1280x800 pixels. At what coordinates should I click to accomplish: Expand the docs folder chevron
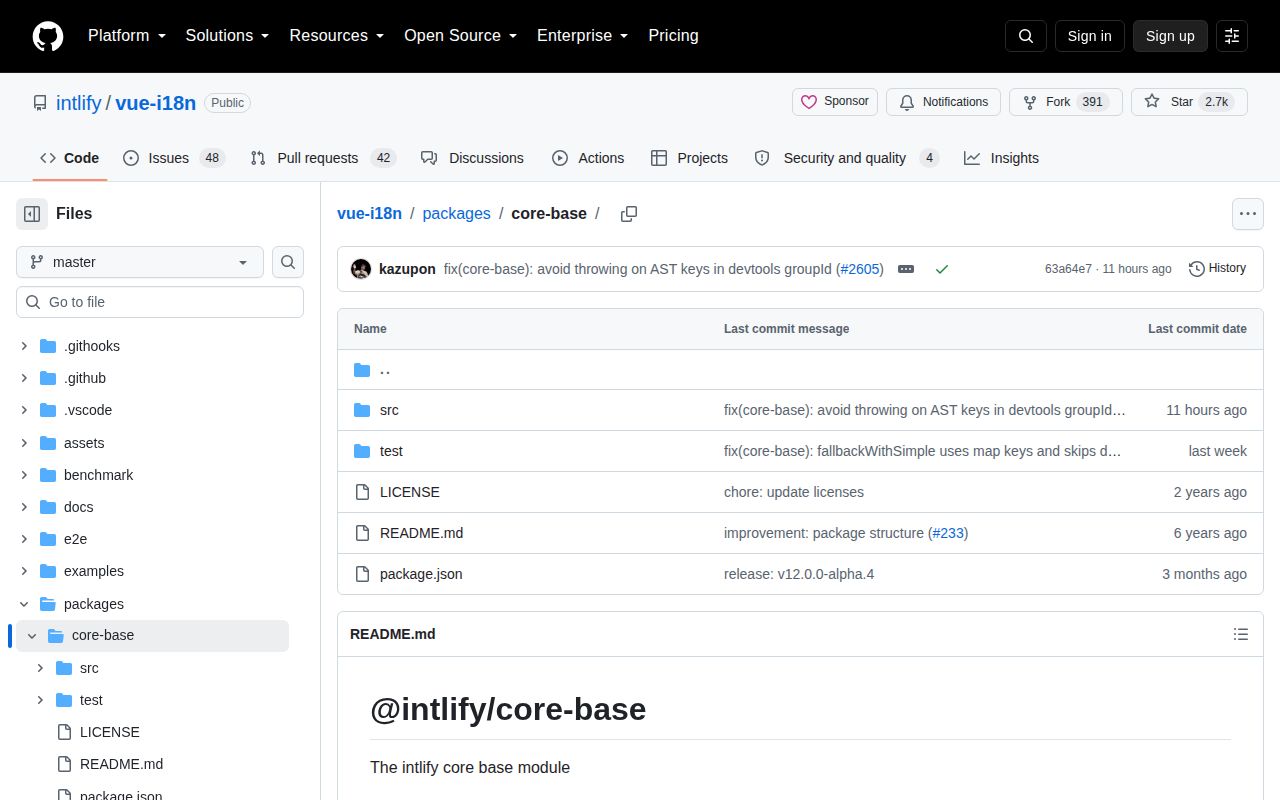(24, 507)
